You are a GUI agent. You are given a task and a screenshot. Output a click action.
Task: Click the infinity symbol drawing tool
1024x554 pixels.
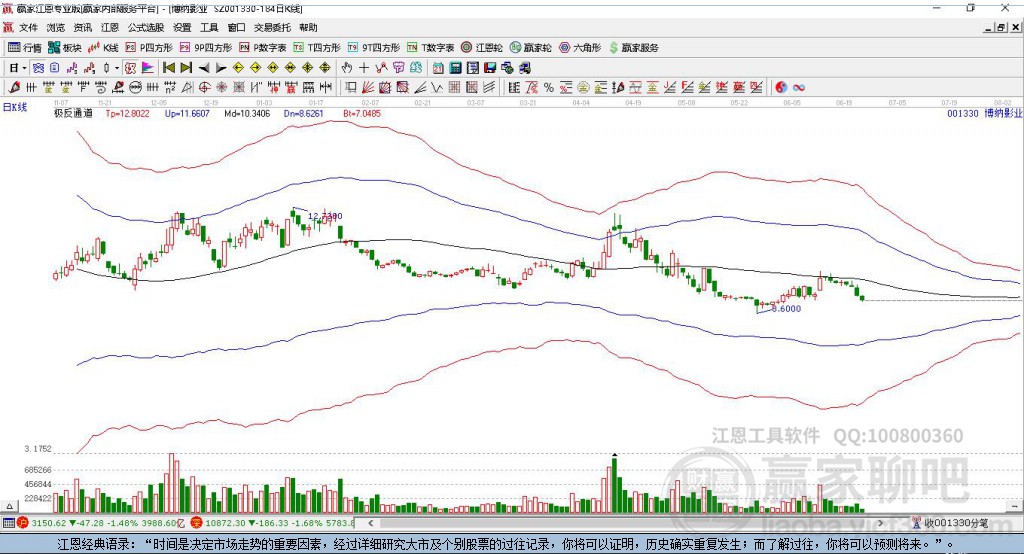(x=799, y=87)
